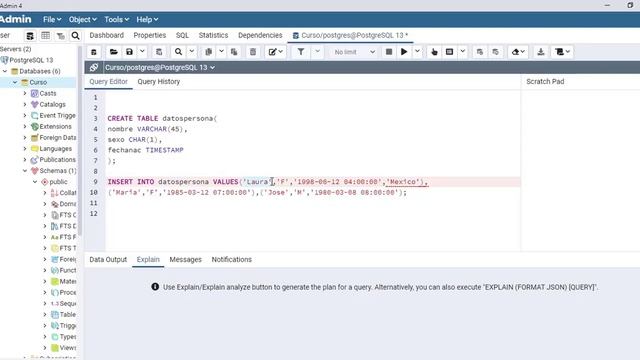This screenshot has height=360, width=640.
Task: Select the Publications tree item
Action: tap(58, 160)
